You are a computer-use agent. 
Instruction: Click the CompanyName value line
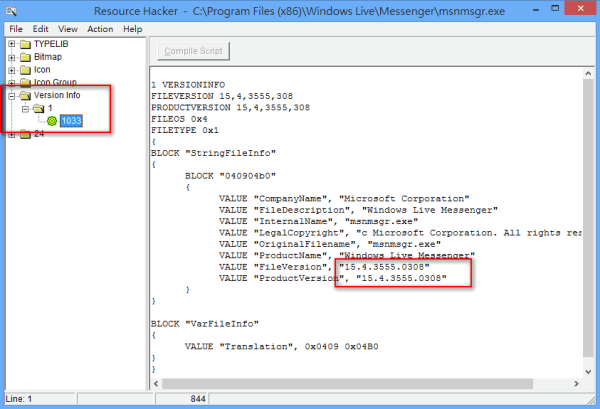coord(344,199)
